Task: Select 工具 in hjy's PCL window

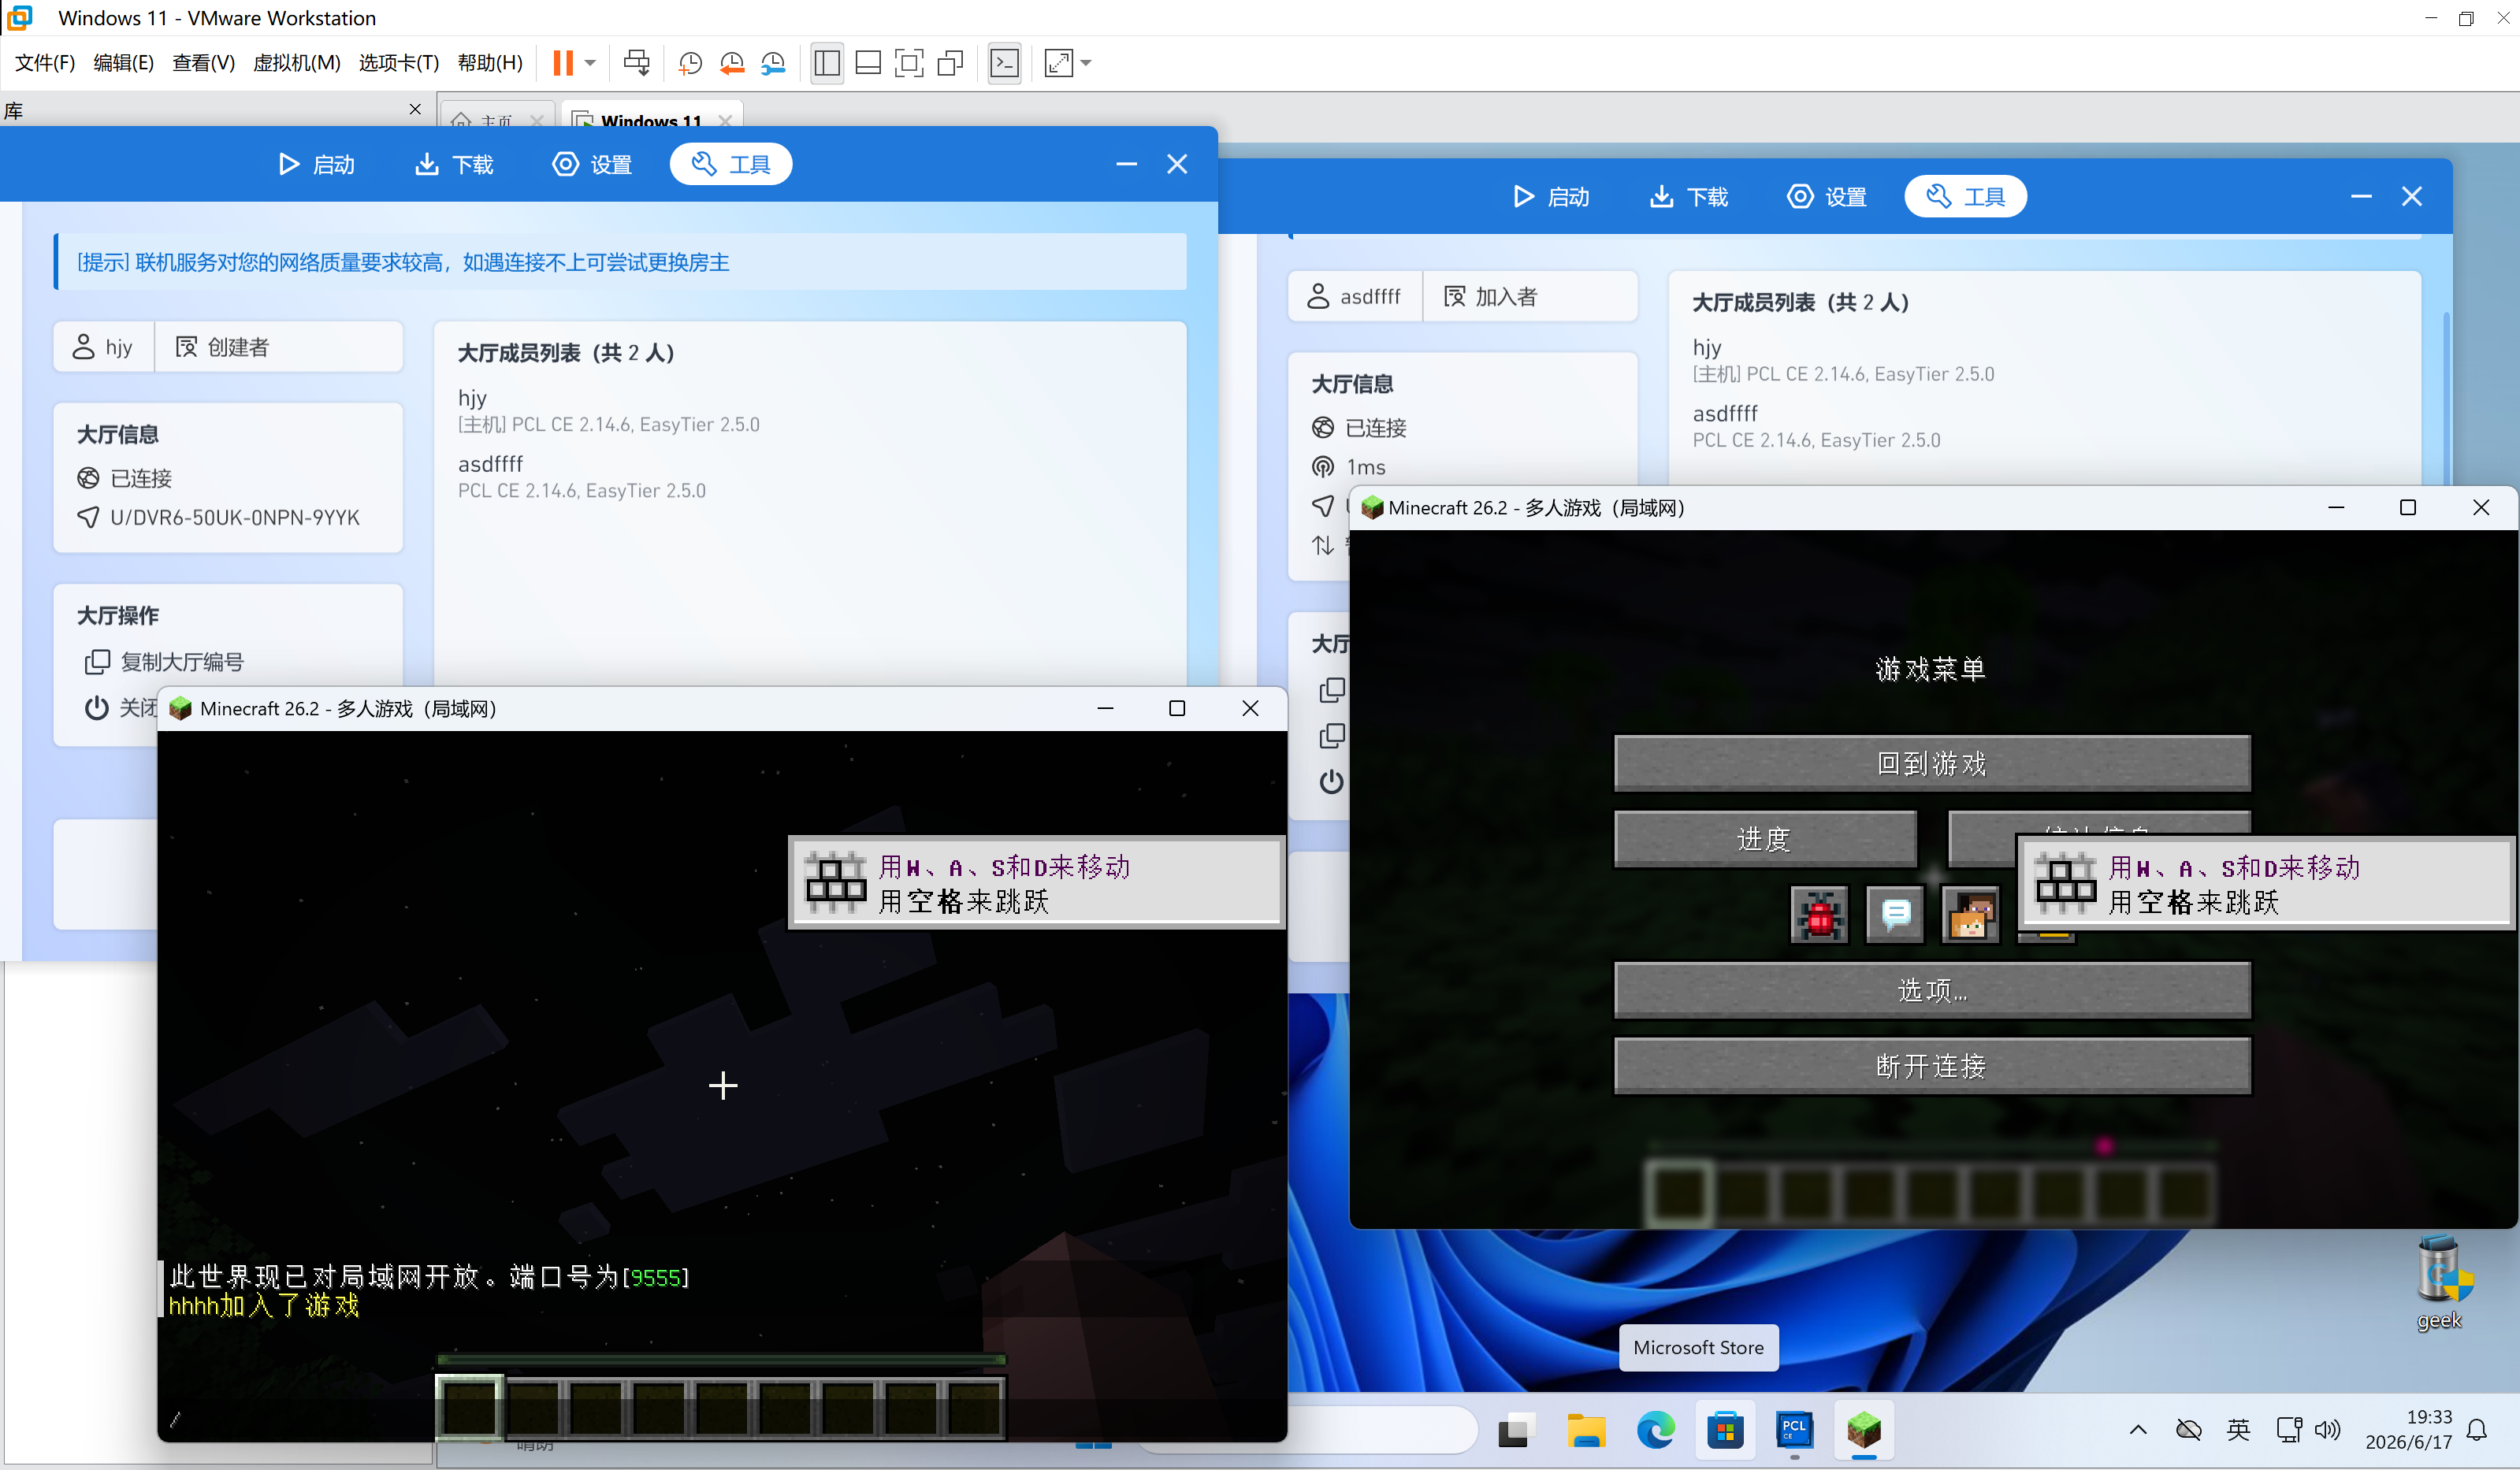Action: tap(731, 164)
